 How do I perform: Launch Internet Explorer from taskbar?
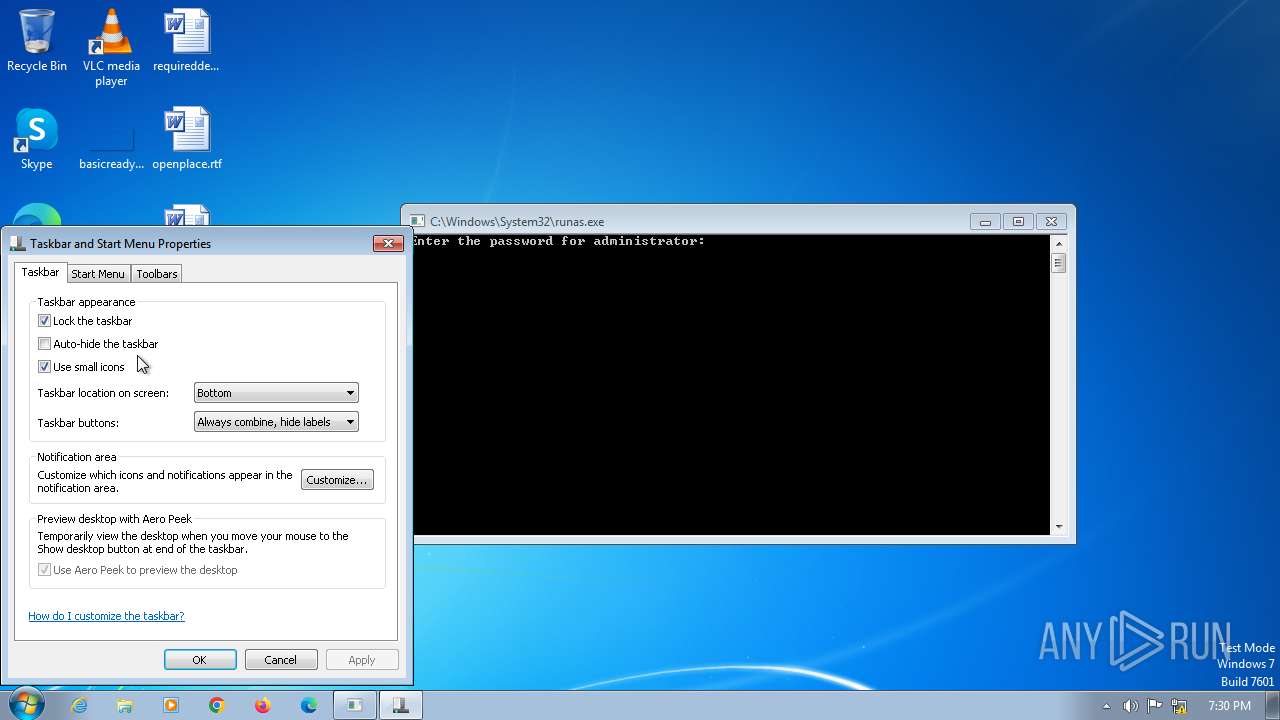(x=79, y=705)
